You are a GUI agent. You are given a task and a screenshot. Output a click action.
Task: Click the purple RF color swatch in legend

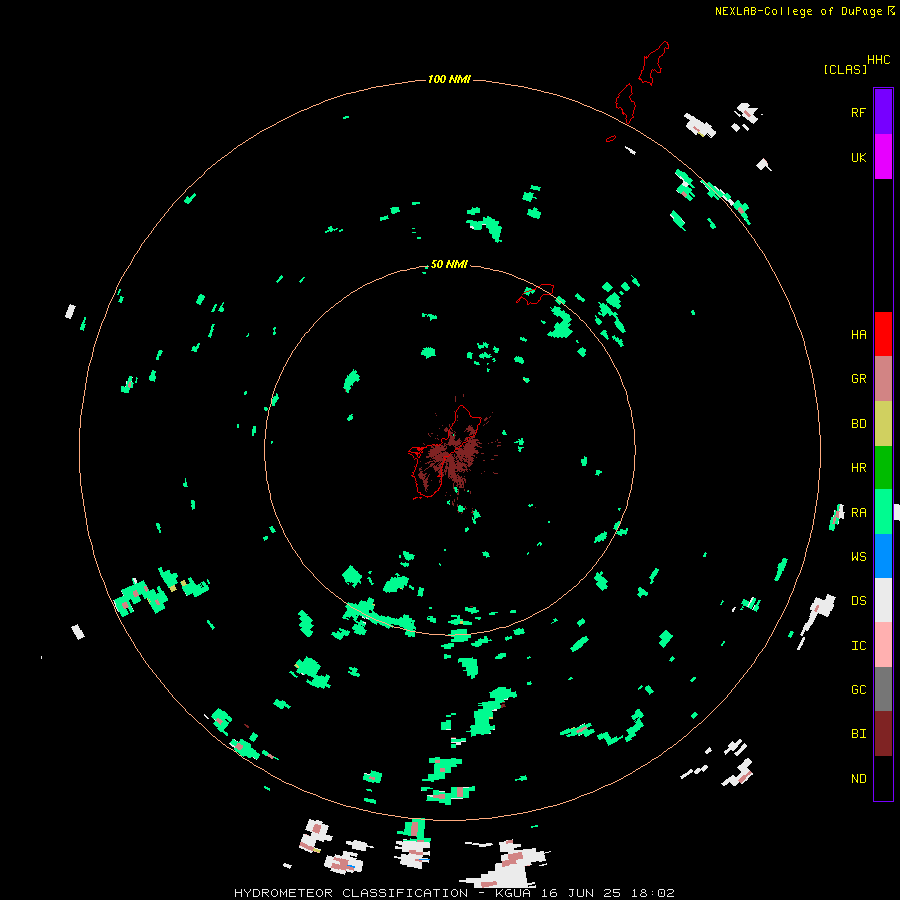883,112
